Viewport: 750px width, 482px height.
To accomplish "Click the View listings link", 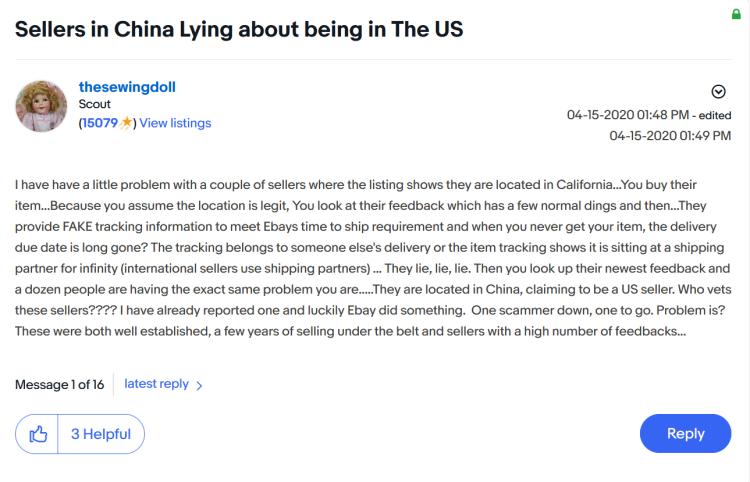I will 175,123.
